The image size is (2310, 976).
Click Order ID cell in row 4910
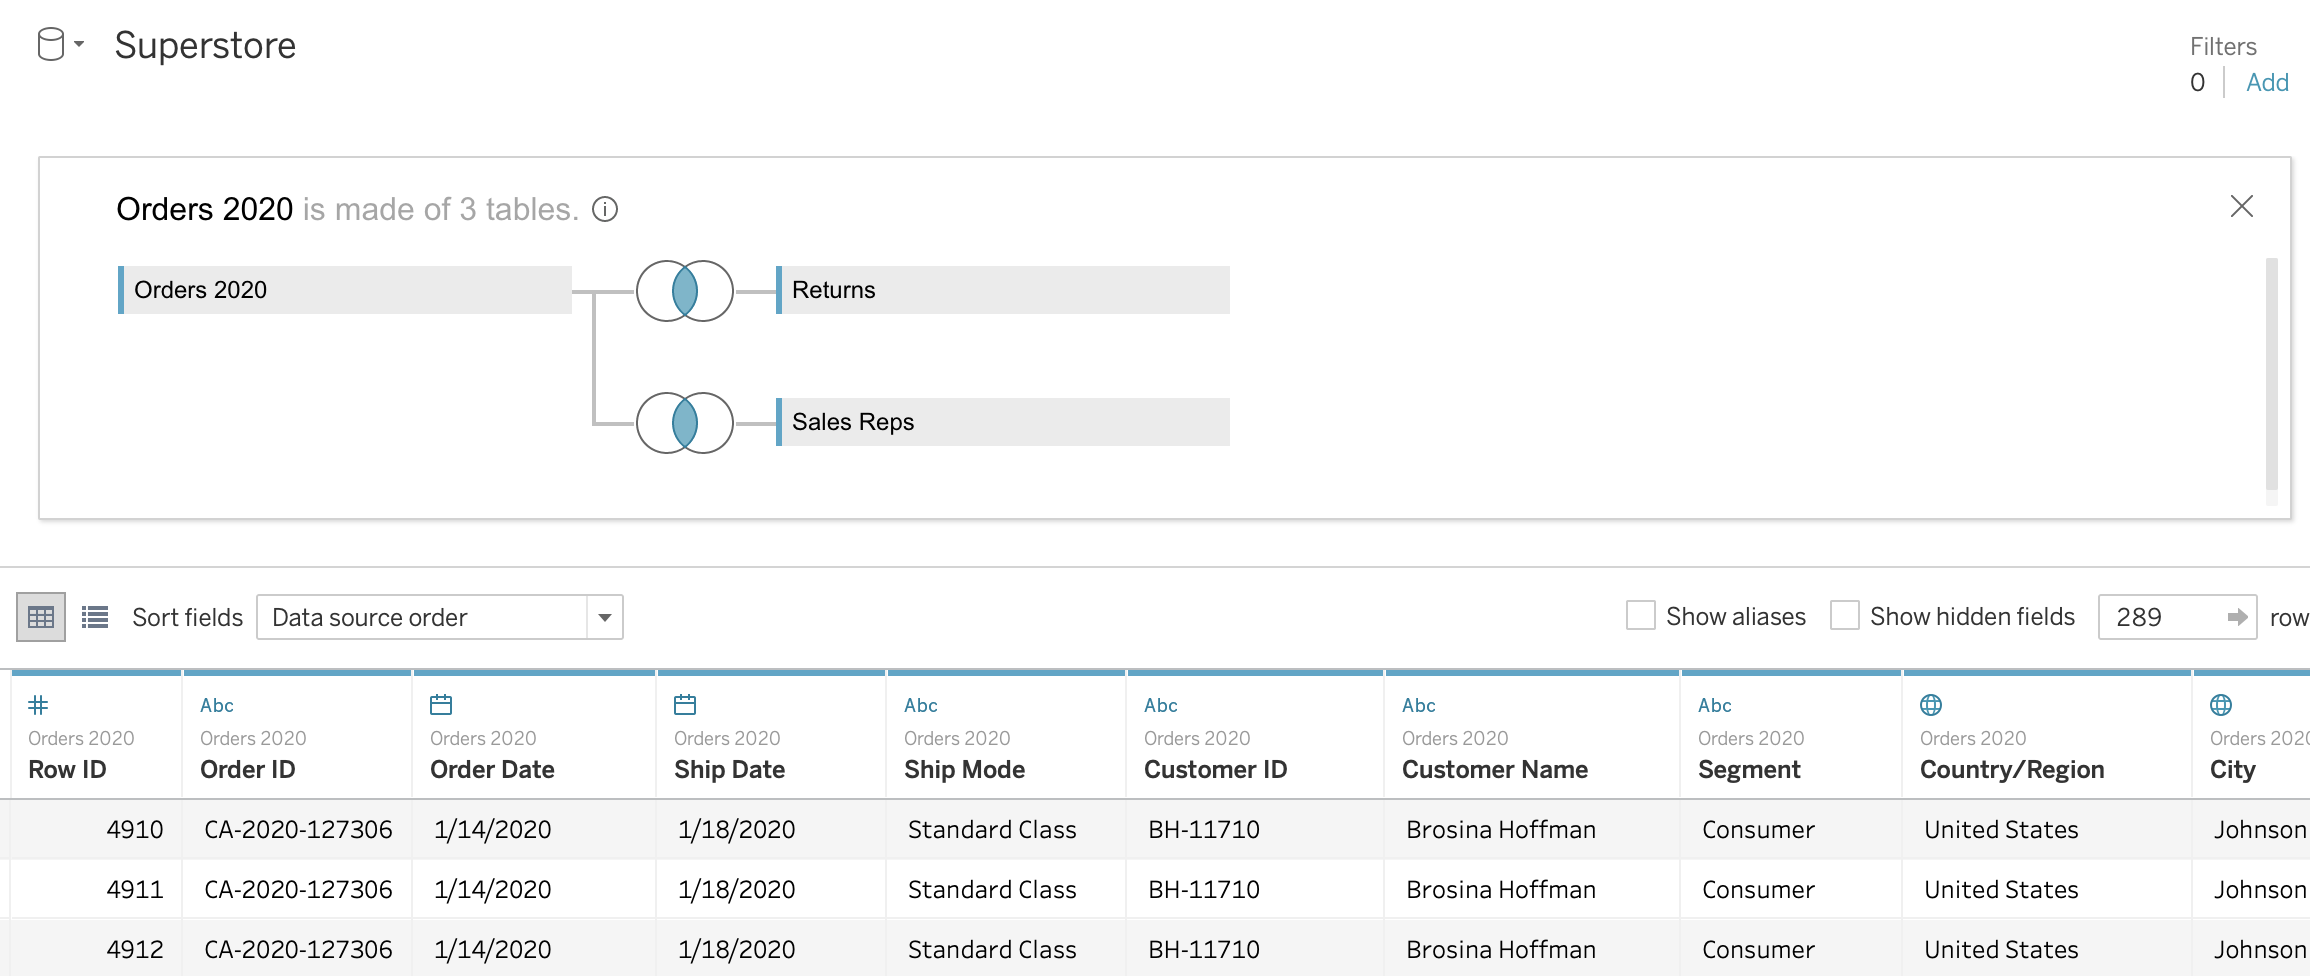298,829
